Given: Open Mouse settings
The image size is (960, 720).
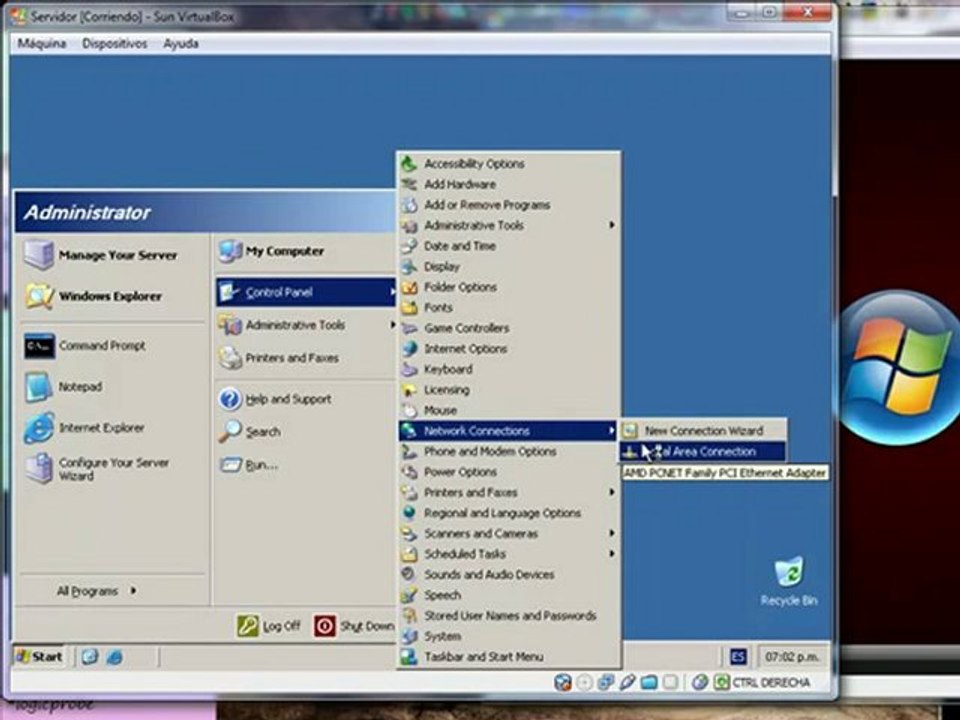Looking at the screenshot, I should point(509,410).
